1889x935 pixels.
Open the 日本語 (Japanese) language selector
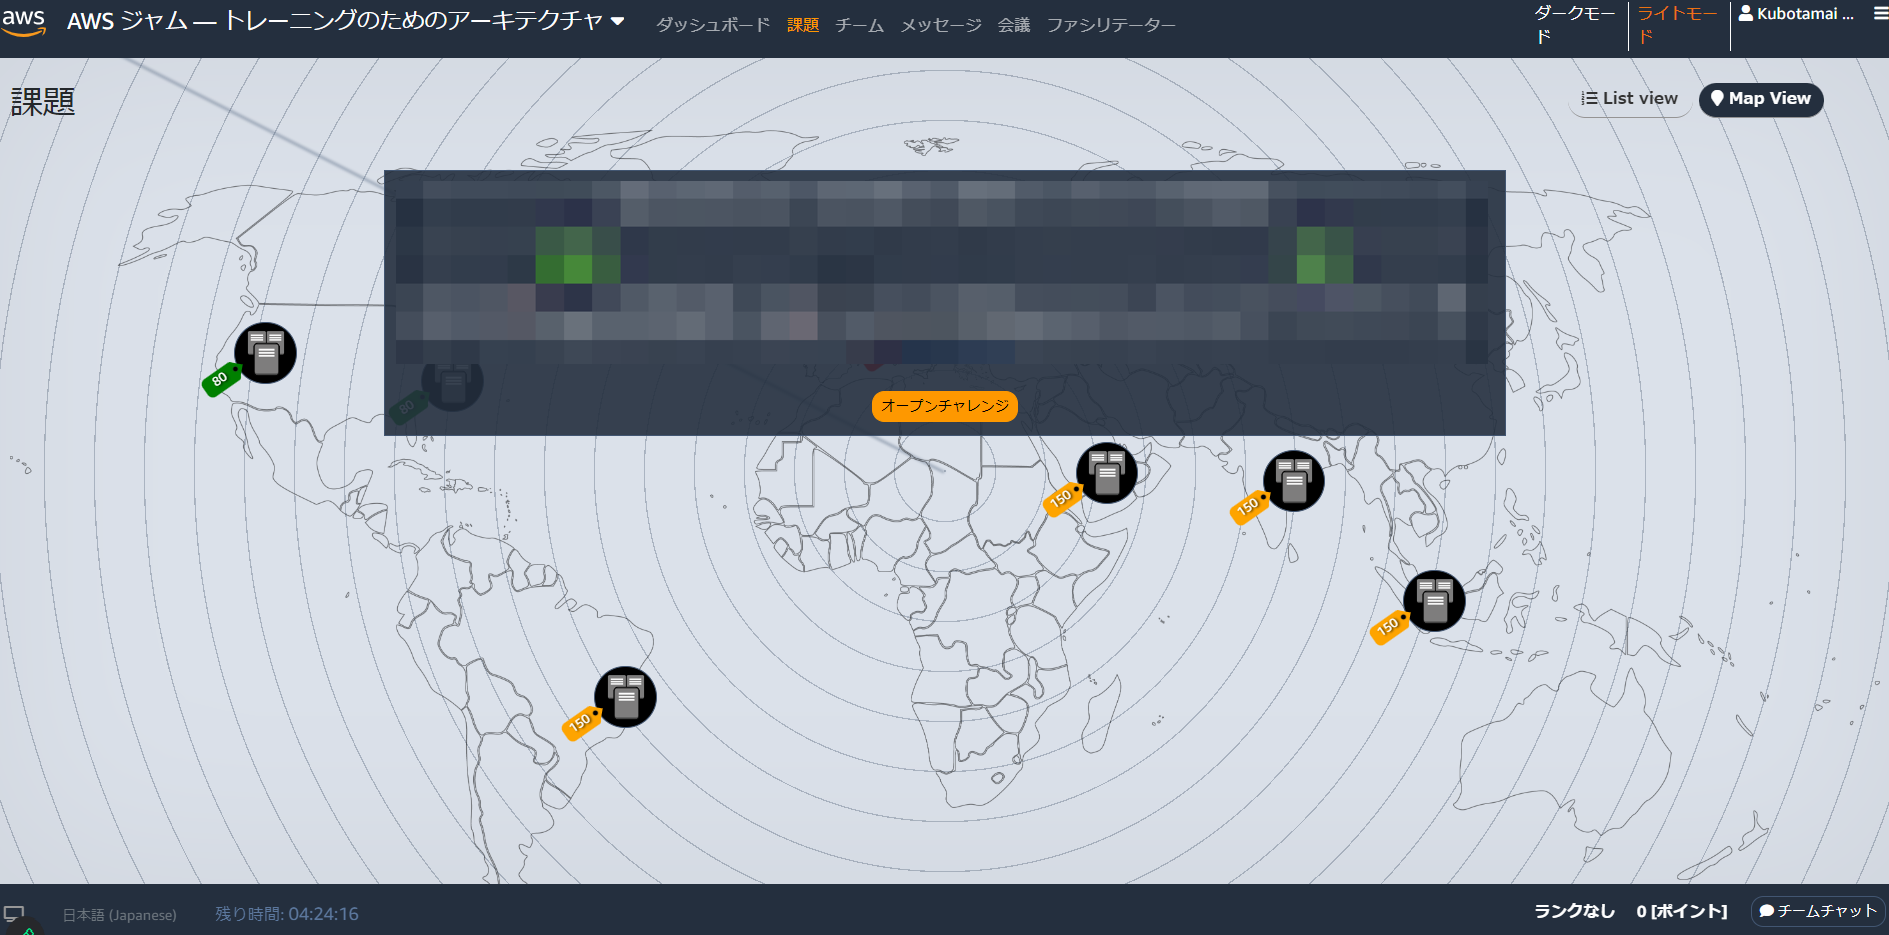pyautogui.click(x=119, y=914)
